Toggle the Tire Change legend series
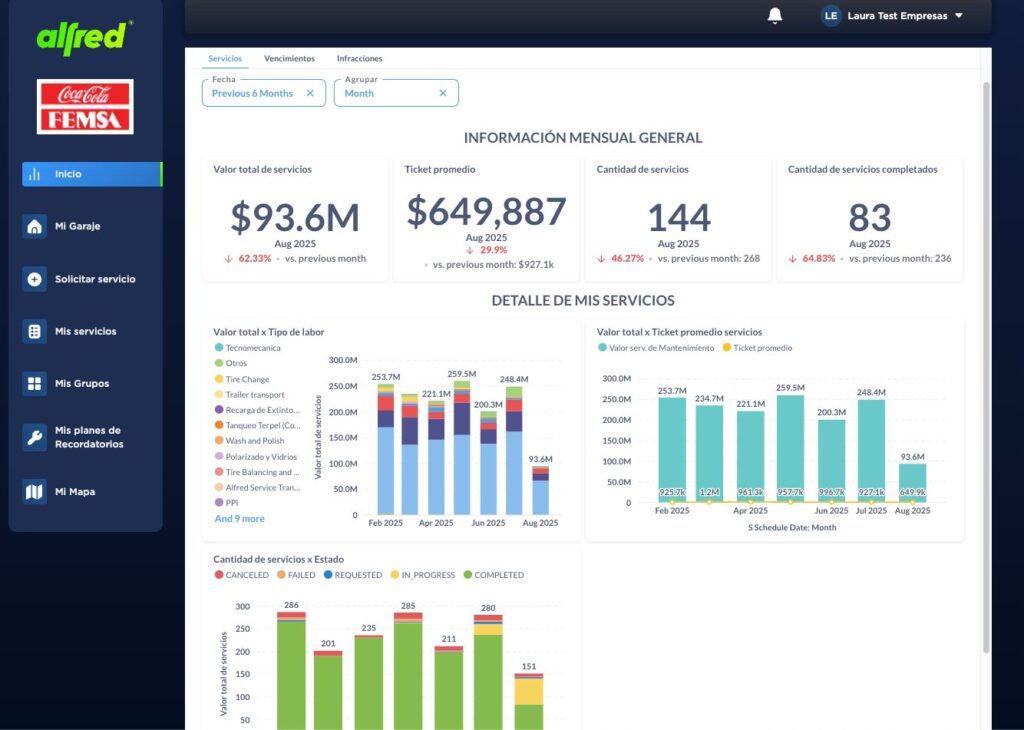This screenshot has height=730, width=1024. pyautogui.click(x=242, y=379)
